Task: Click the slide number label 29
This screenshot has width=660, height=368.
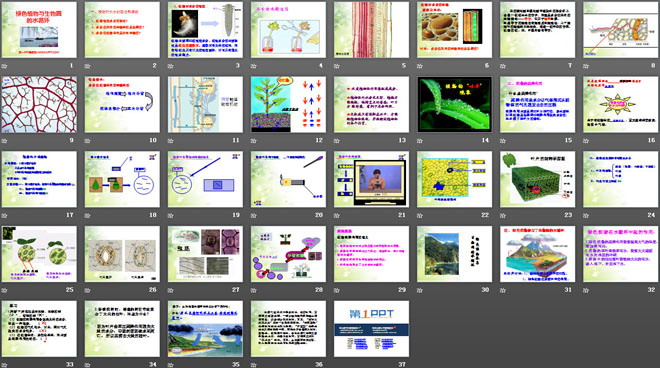Action: 402,290
